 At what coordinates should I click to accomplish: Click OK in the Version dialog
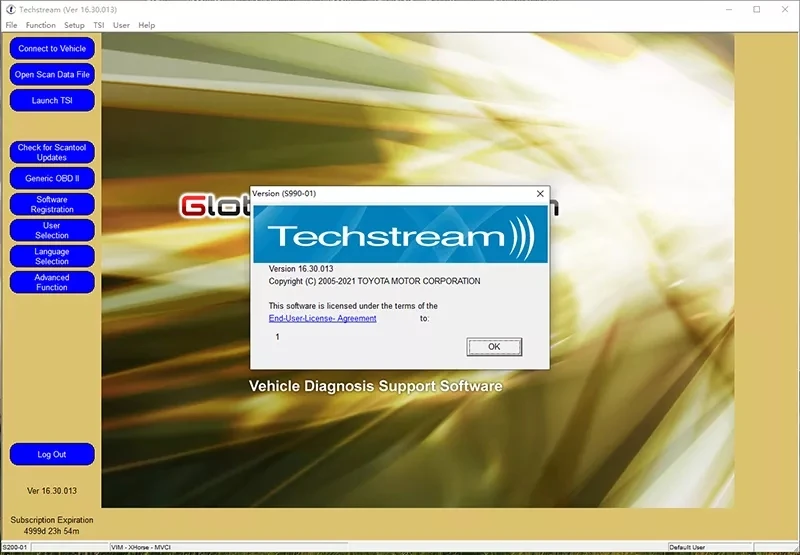[494, 347]
